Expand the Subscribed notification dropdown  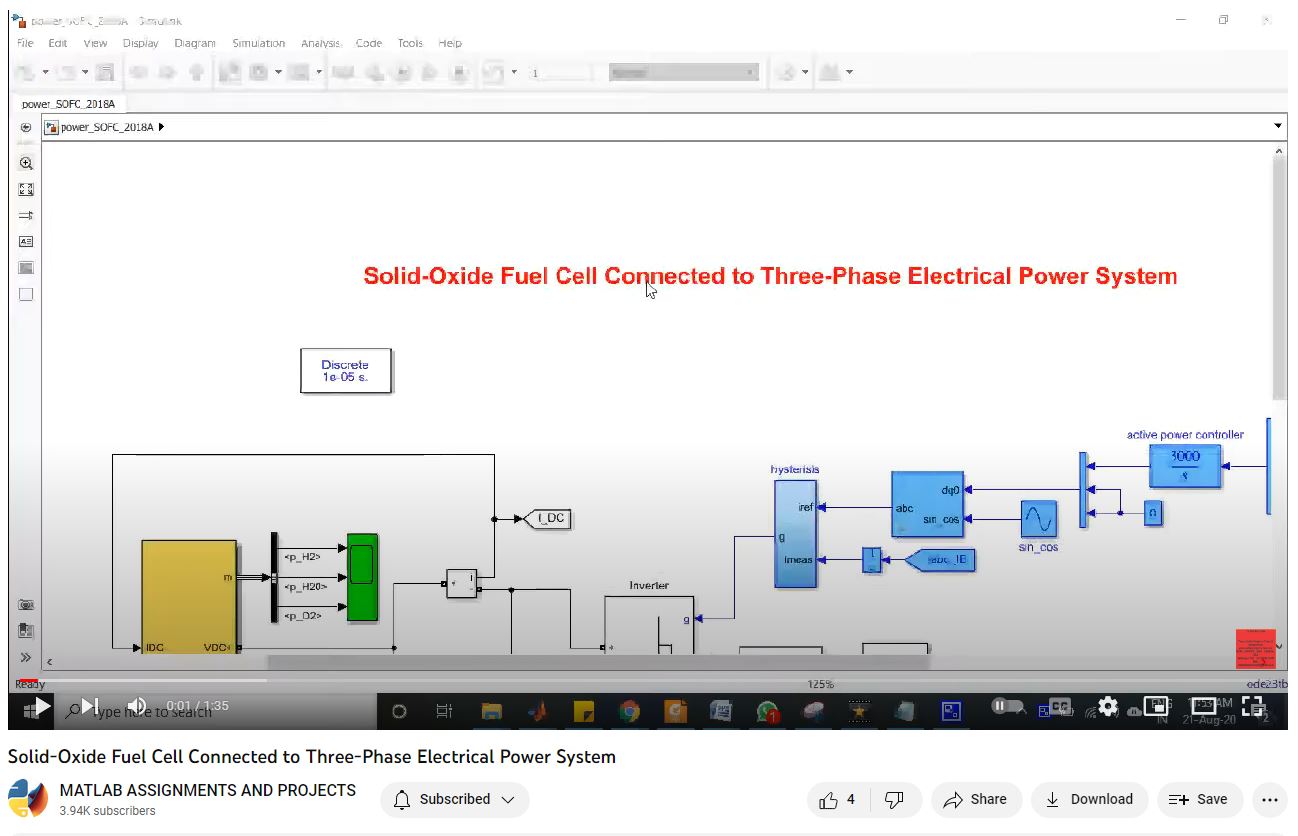click(455, 799)
